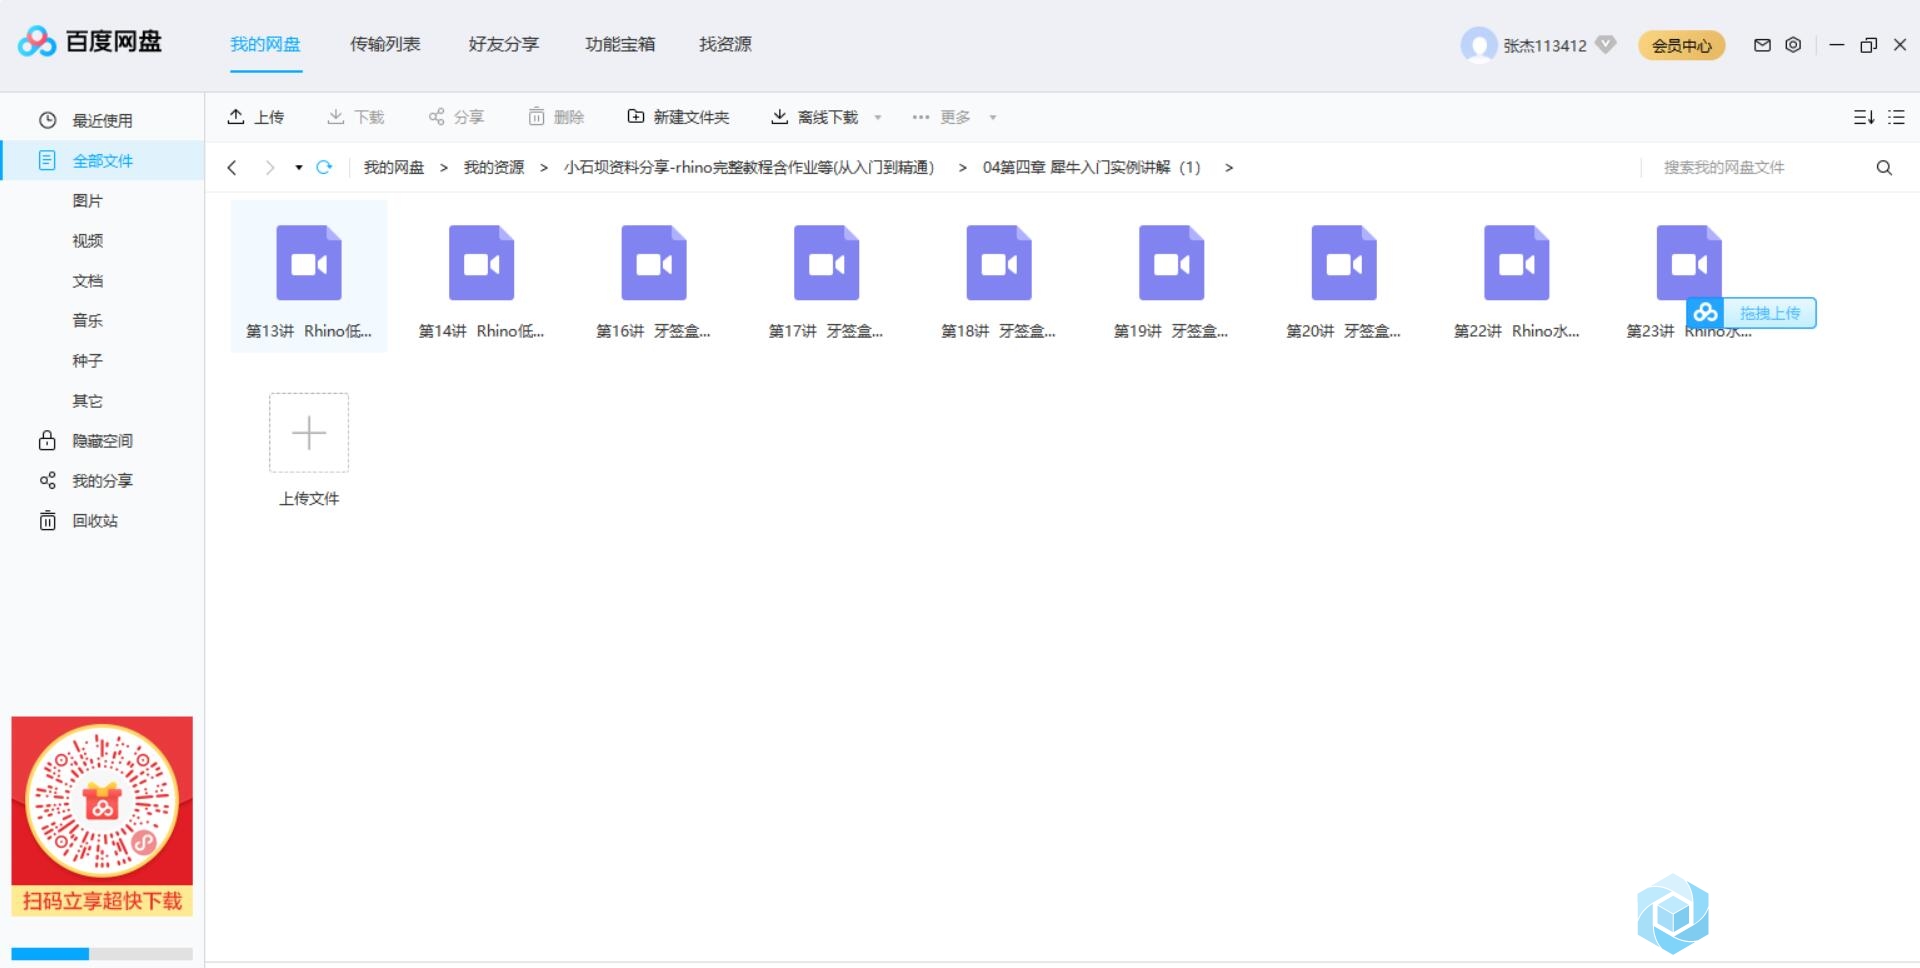Click the floating blue cube icon
Image resolution: width=1920 pixels, height=968 pixels.
pyautogui.click(x=1673, y=913)
